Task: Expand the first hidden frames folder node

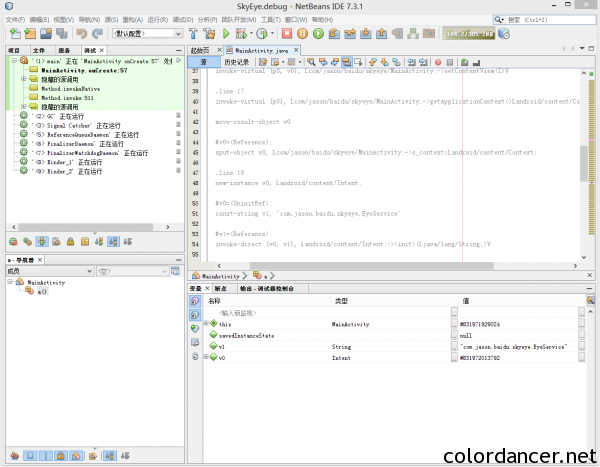Action: tap(24, 79)
